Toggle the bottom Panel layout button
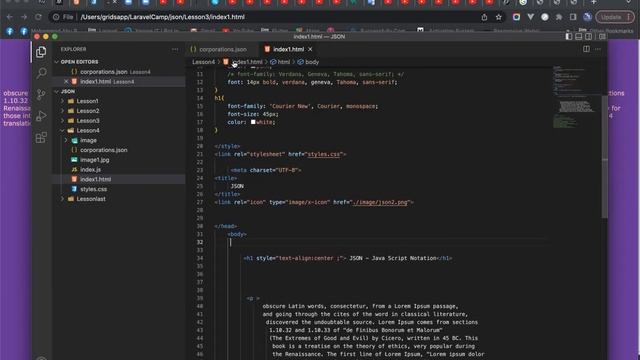The width and height of the screenshot is (640, 360). click(579, 36)
